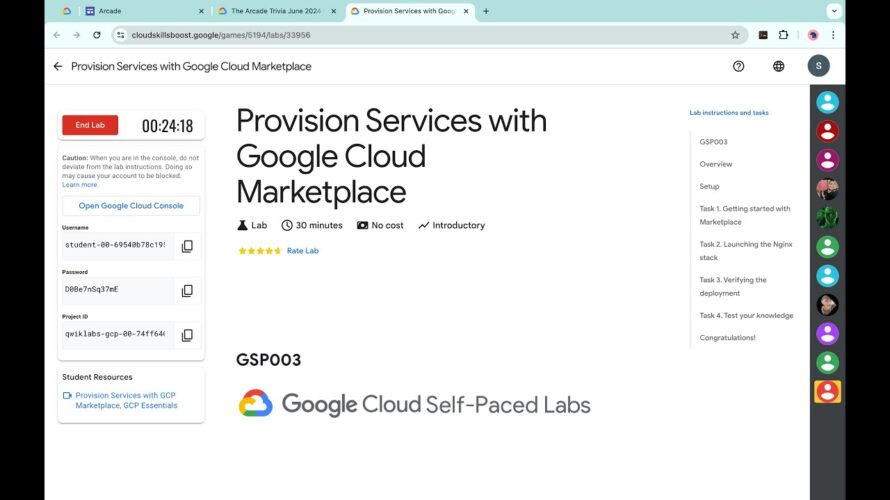Viewport: 890px width, 500px height.
Task: Go to Task 2 Launching the Nginx stack
Action: click(746, 251)
